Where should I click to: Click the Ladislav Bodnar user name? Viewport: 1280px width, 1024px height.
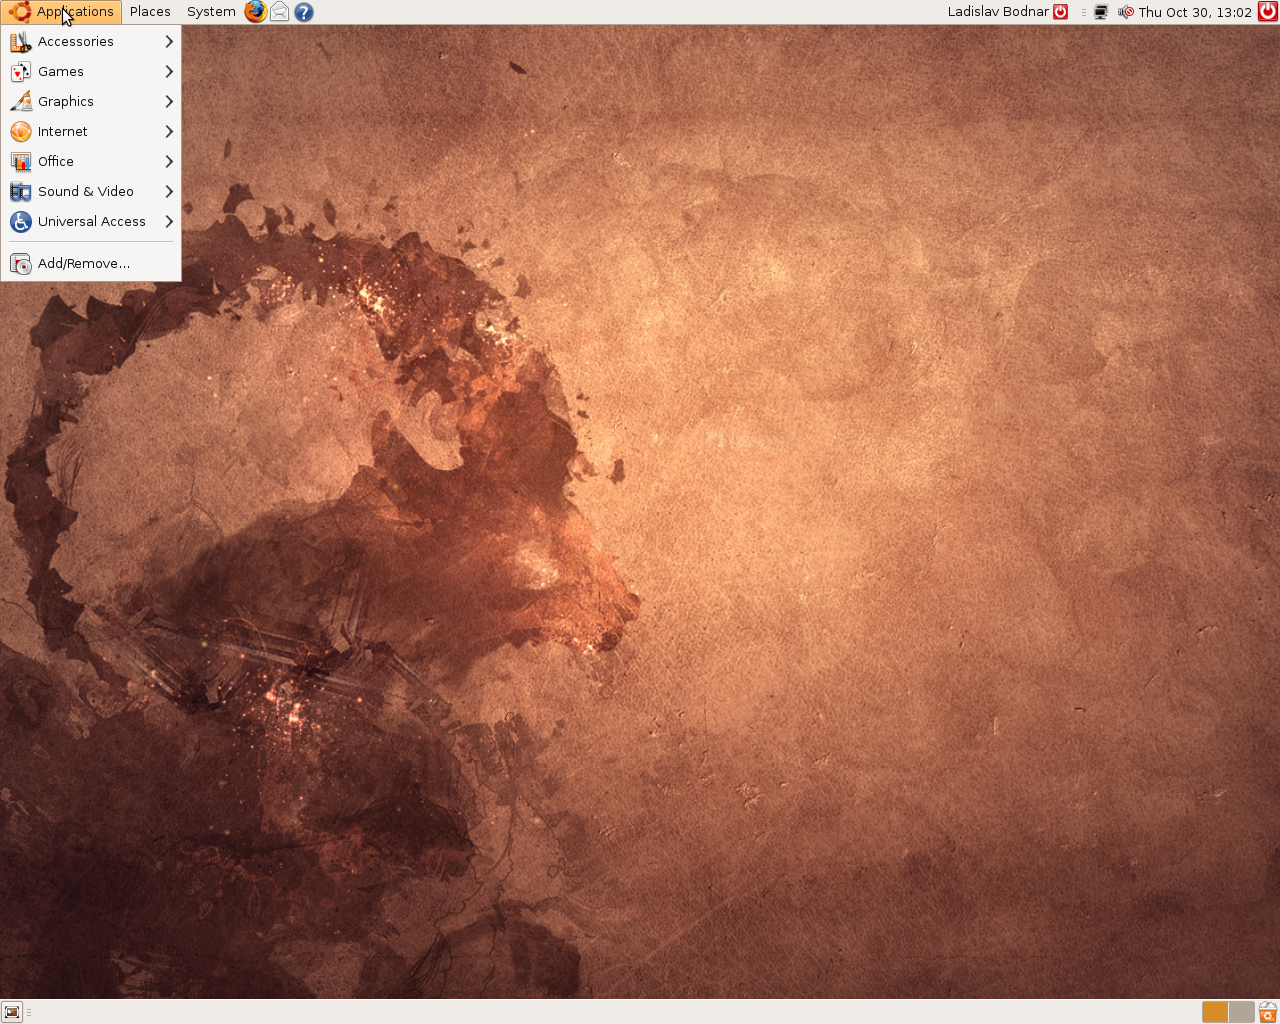998,12
